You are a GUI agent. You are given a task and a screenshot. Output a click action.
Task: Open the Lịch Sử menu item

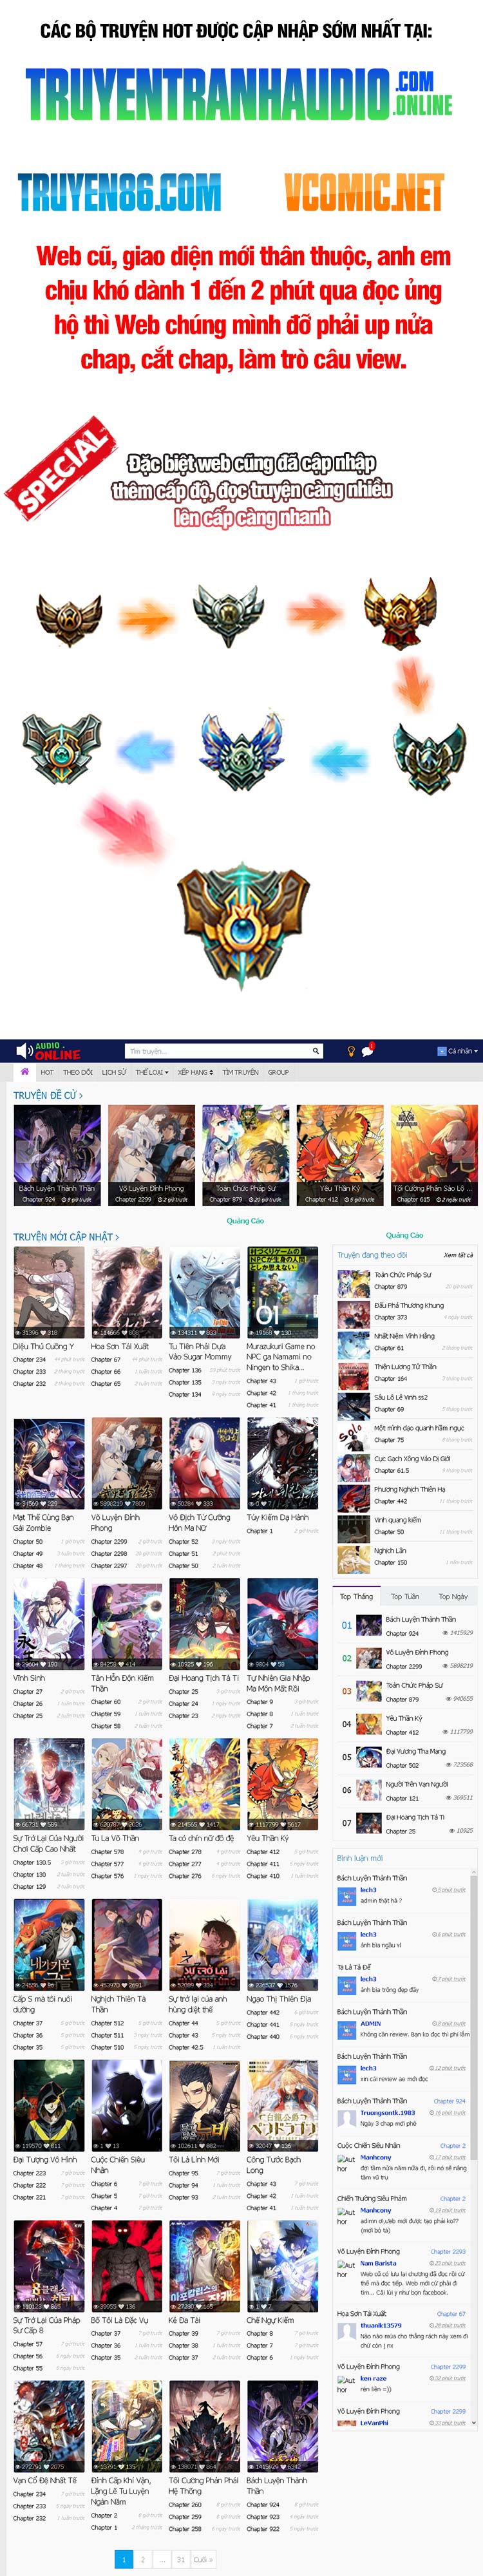point(113,1072)
